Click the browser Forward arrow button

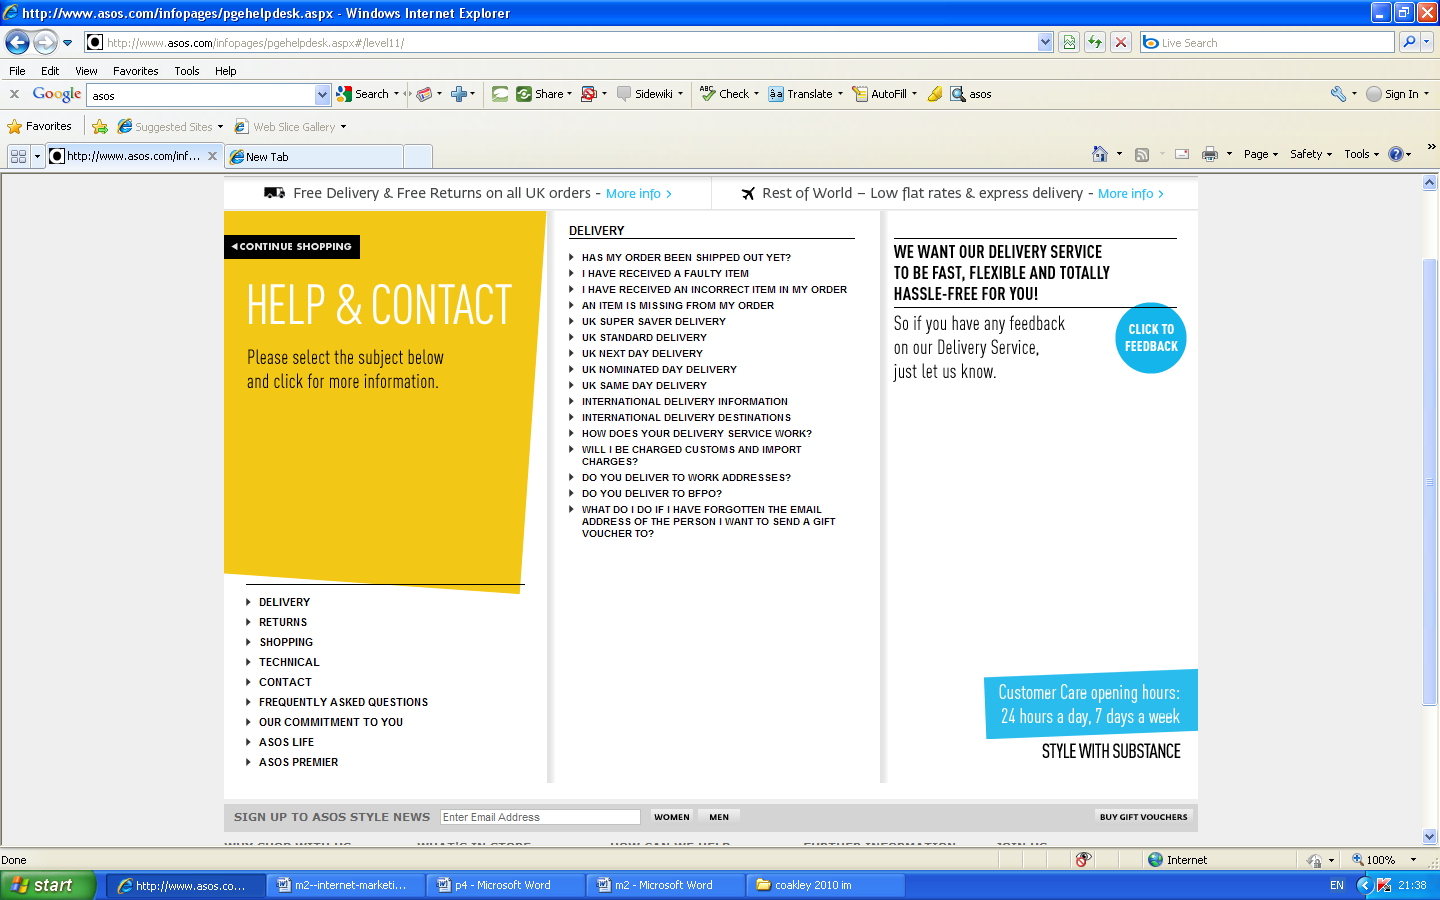[x=45, y=42]
